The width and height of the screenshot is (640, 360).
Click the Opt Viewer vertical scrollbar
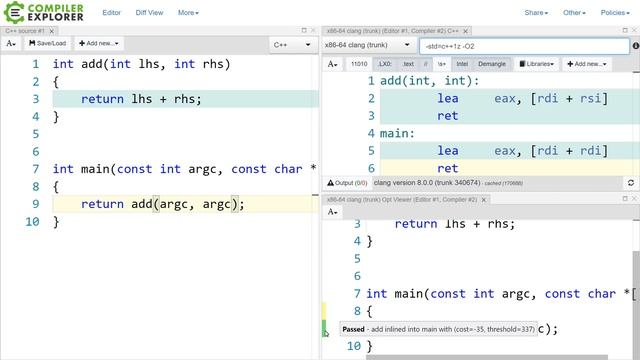point(636,304)
